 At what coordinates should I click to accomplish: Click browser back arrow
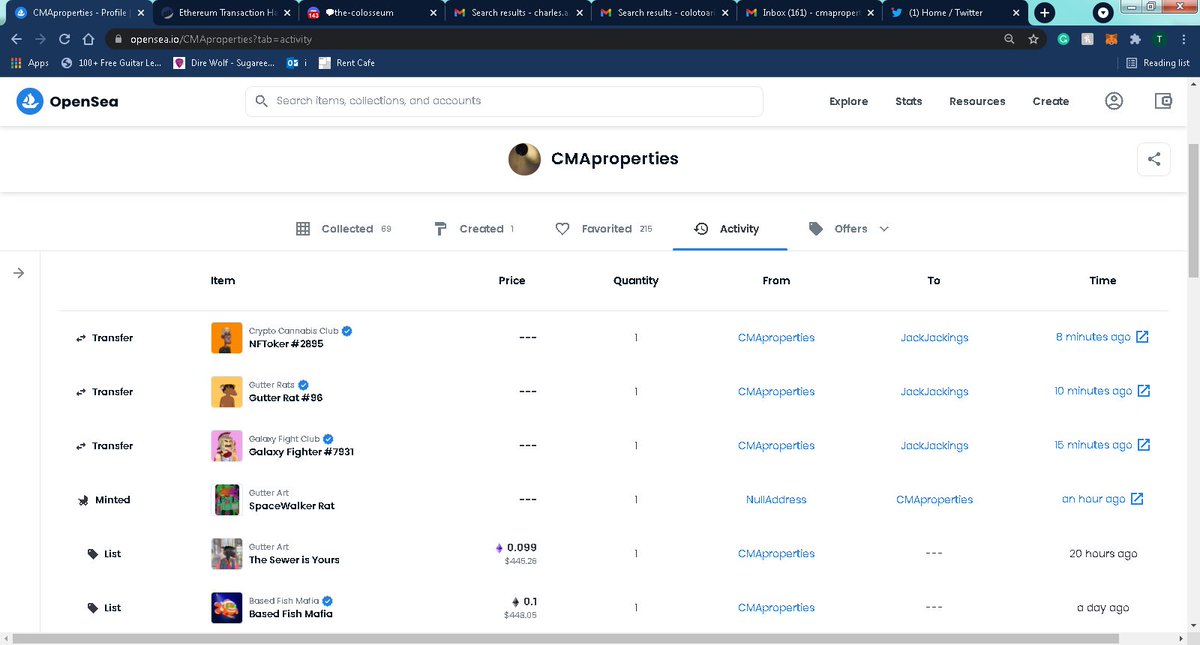point(16,39)
